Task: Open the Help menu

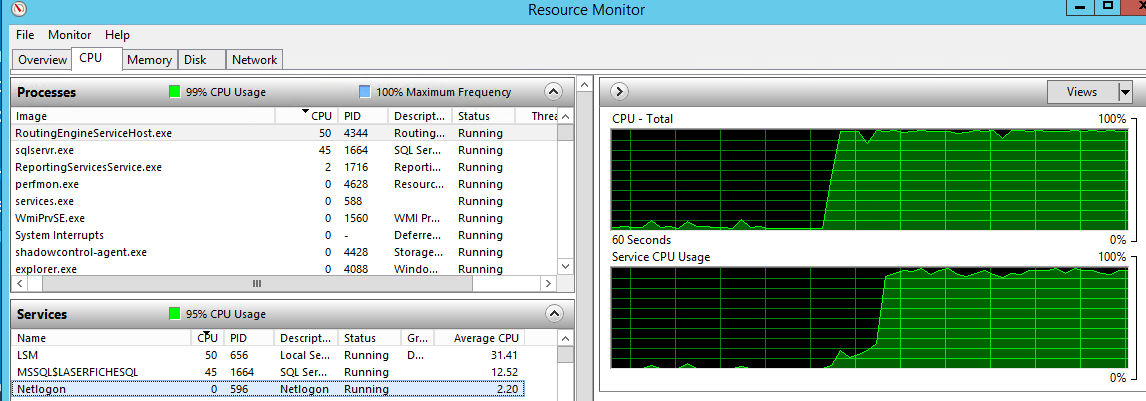Action: click(117, 34)
